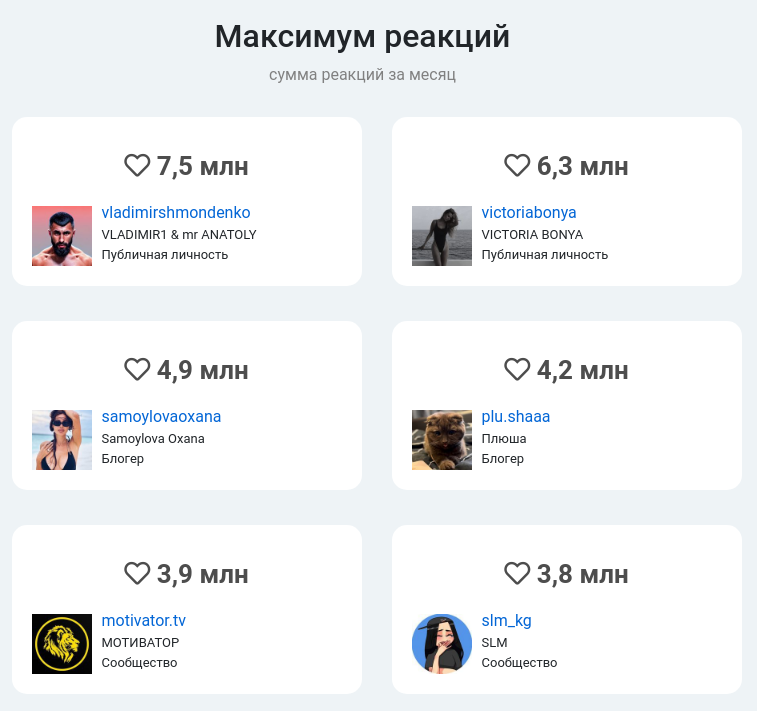Open the slm_kg profile link

pos(506,621)
